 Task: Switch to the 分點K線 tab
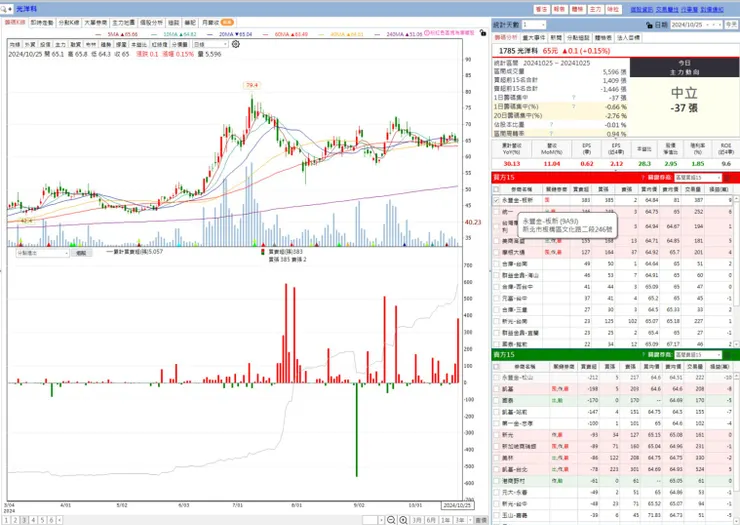point(69,23)
